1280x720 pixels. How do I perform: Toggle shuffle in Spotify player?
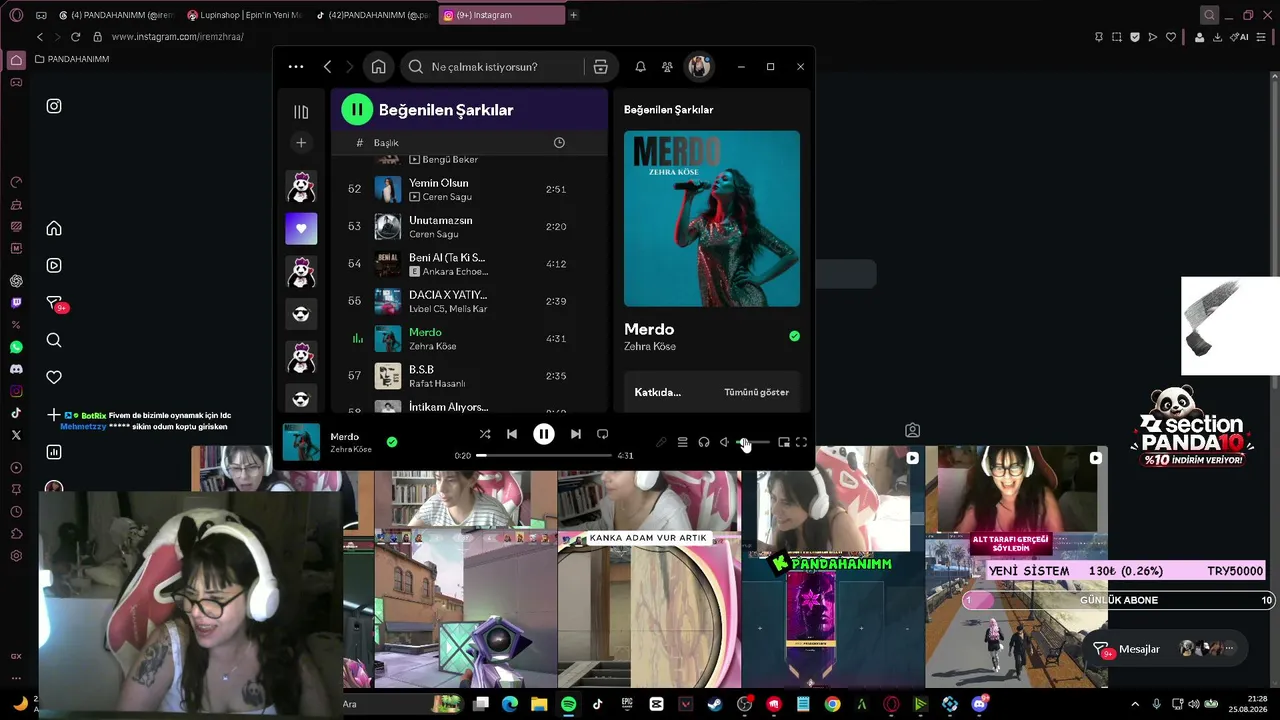pyautogui.click(x=485, y=434)
